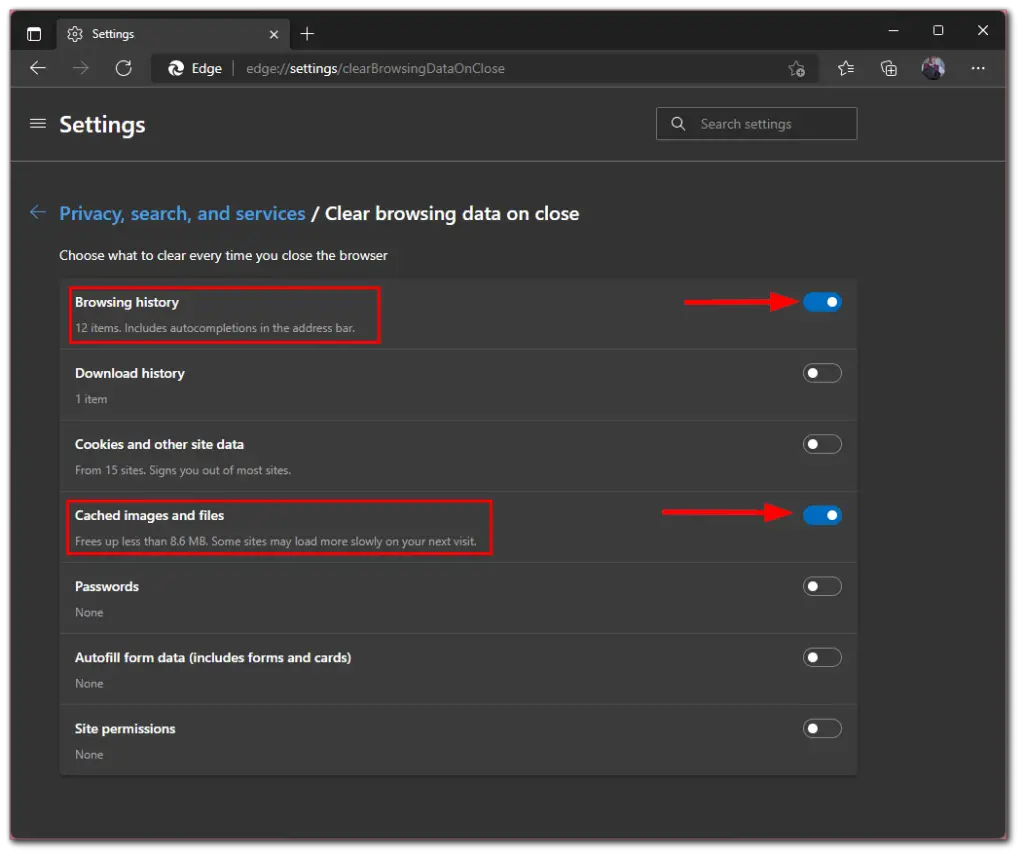Click the search magnifier in Search settings
1024x857 pixels.
(x=678, y=123)
